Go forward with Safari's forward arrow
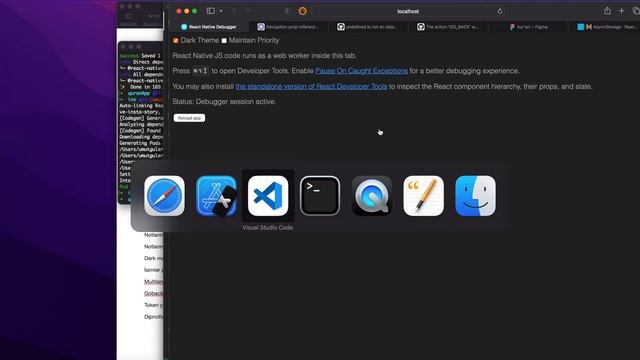 click(247, 11)
